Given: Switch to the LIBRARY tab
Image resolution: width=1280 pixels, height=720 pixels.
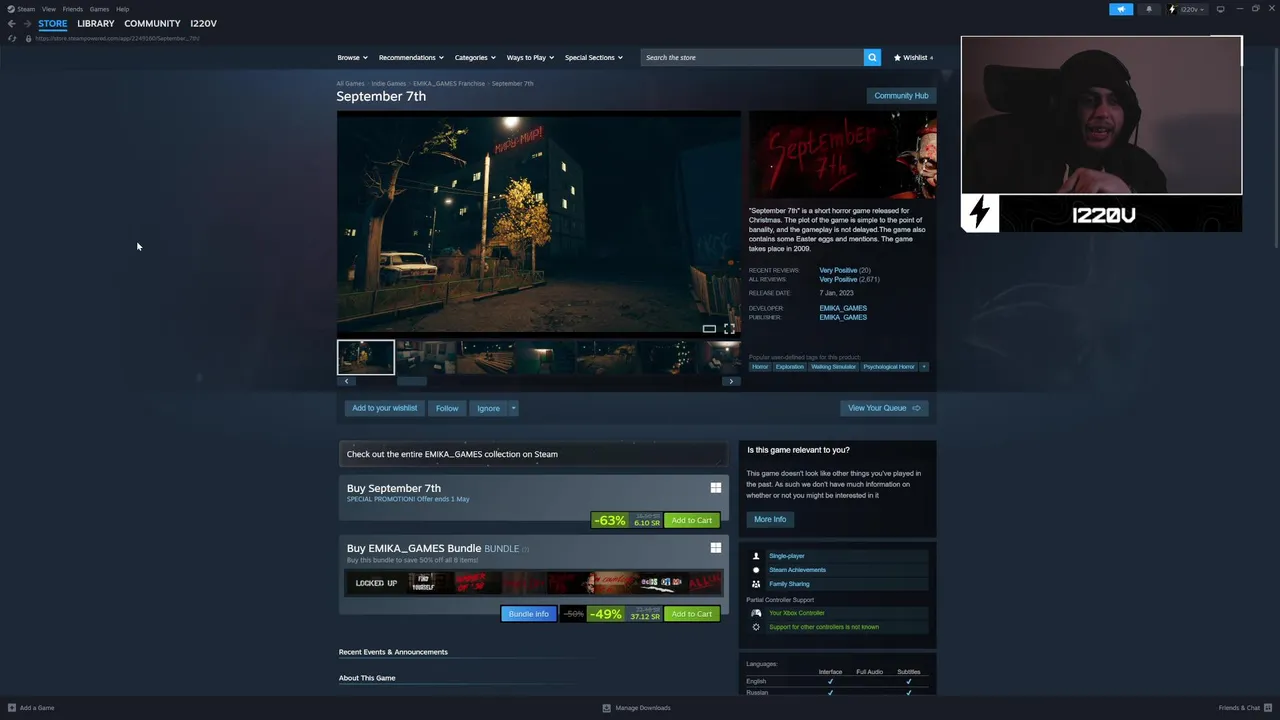Looking at the screenshot, I should tap(96, 23).
